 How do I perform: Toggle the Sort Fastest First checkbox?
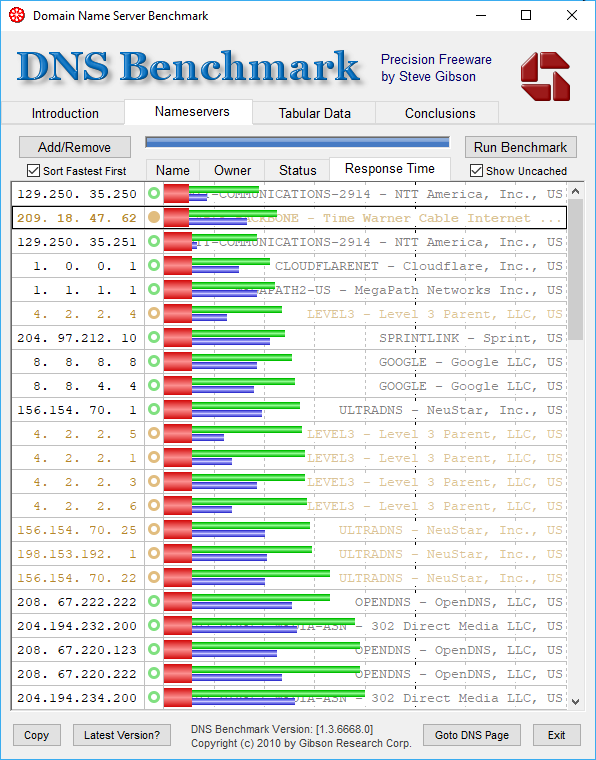click(33, 171)
